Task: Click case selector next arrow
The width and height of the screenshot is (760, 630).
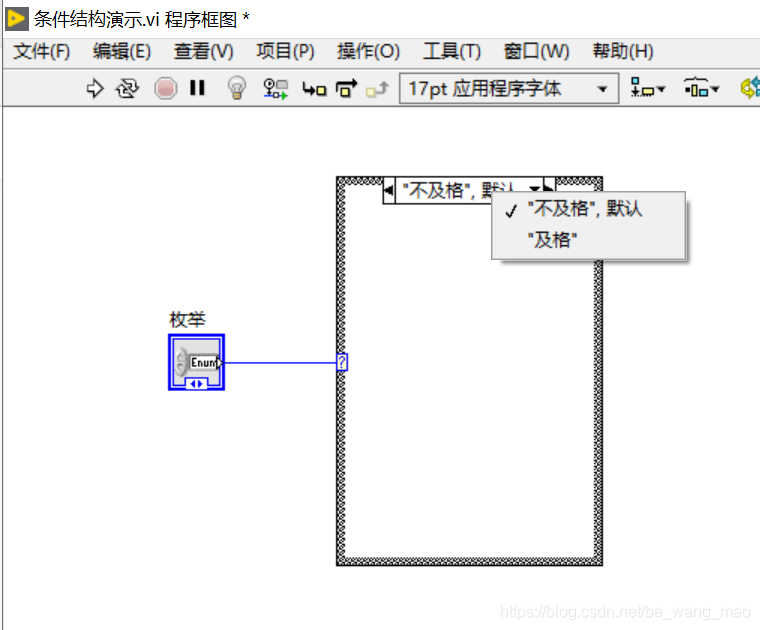Action: 549,187
